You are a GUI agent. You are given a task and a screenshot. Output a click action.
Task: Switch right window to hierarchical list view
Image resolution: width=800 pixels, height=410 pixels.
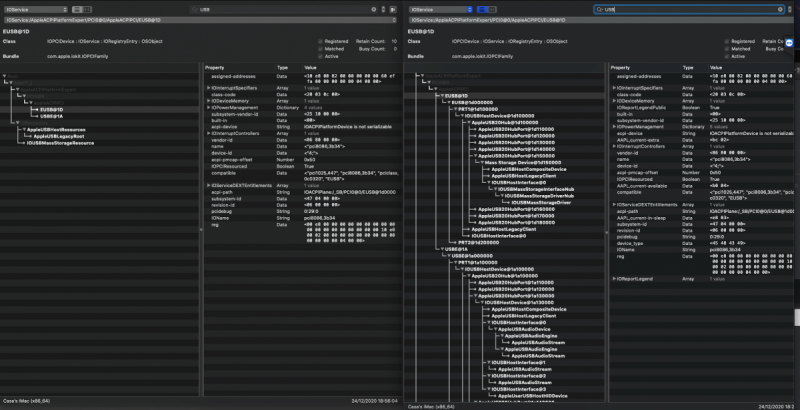click(x=482, y=9)
